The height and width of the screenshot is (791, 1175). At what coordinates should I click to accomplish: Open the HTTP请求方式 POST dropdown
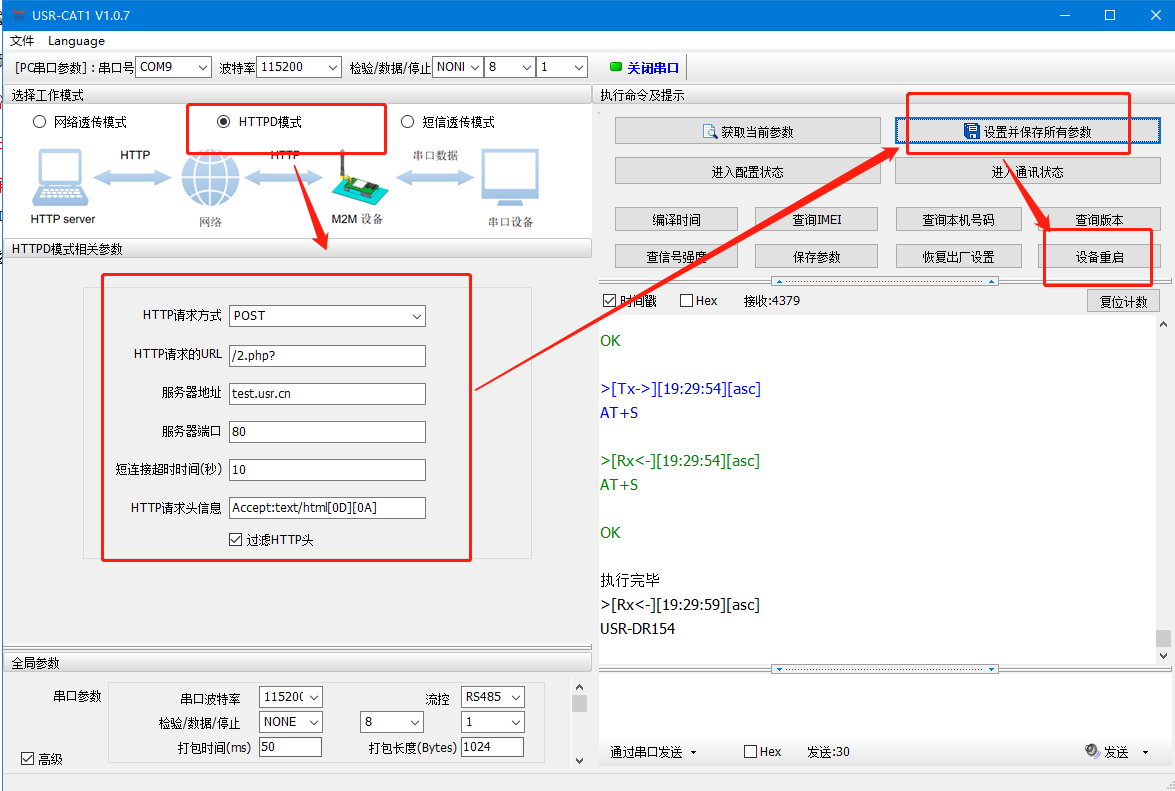pos(327,316)
